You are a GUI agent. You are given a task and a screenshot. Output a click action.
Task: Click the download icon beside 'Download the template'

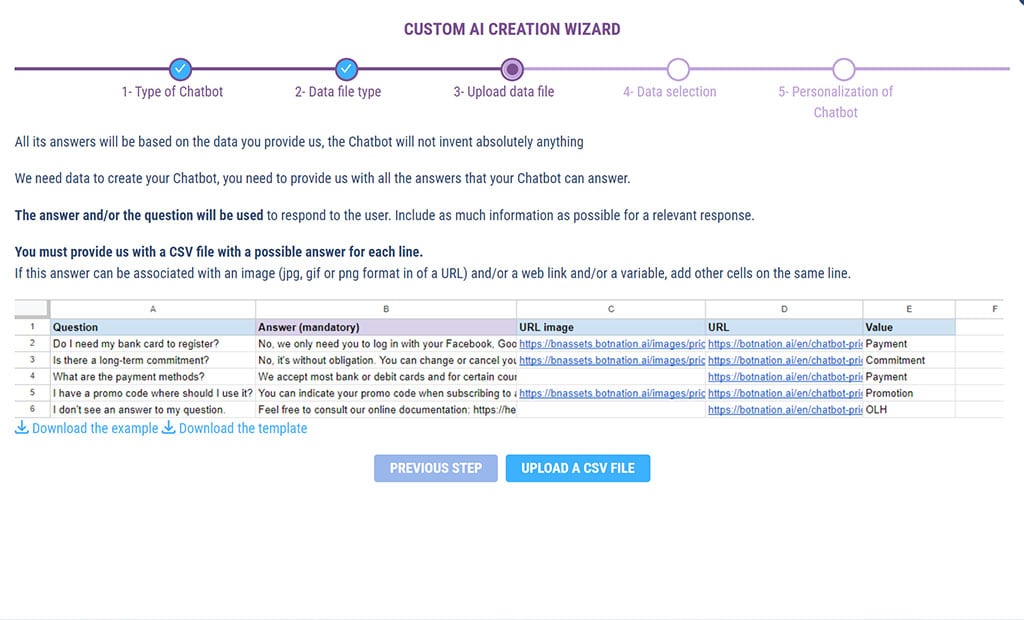tap(168, 428)
